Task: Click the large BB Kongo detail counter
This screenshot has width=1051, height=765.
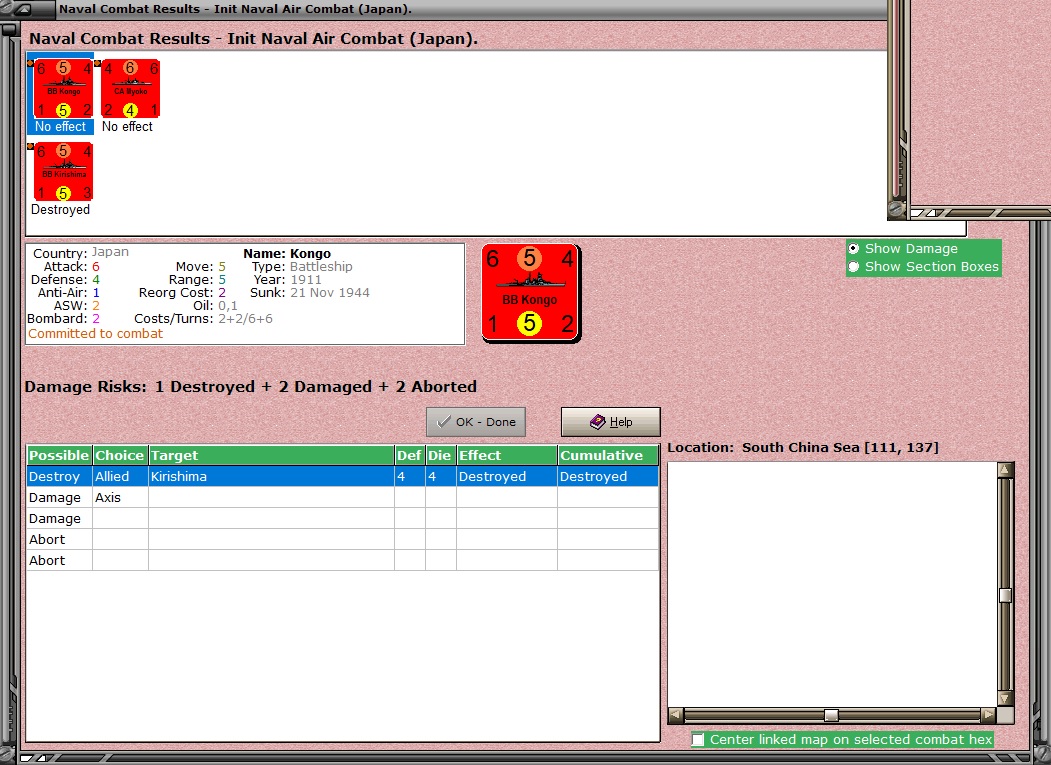Action: [x=530, y=292]
